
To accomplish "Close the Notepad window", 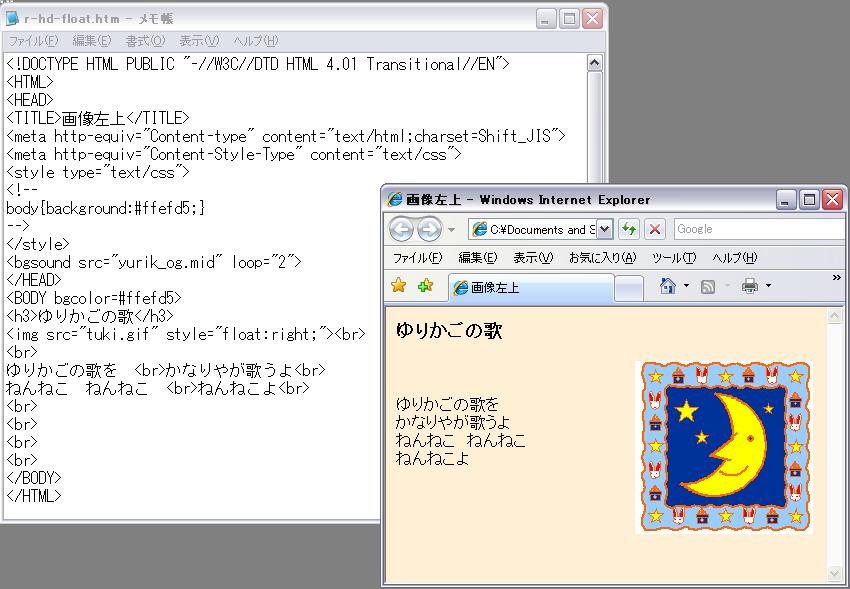I will pos(593,19).
